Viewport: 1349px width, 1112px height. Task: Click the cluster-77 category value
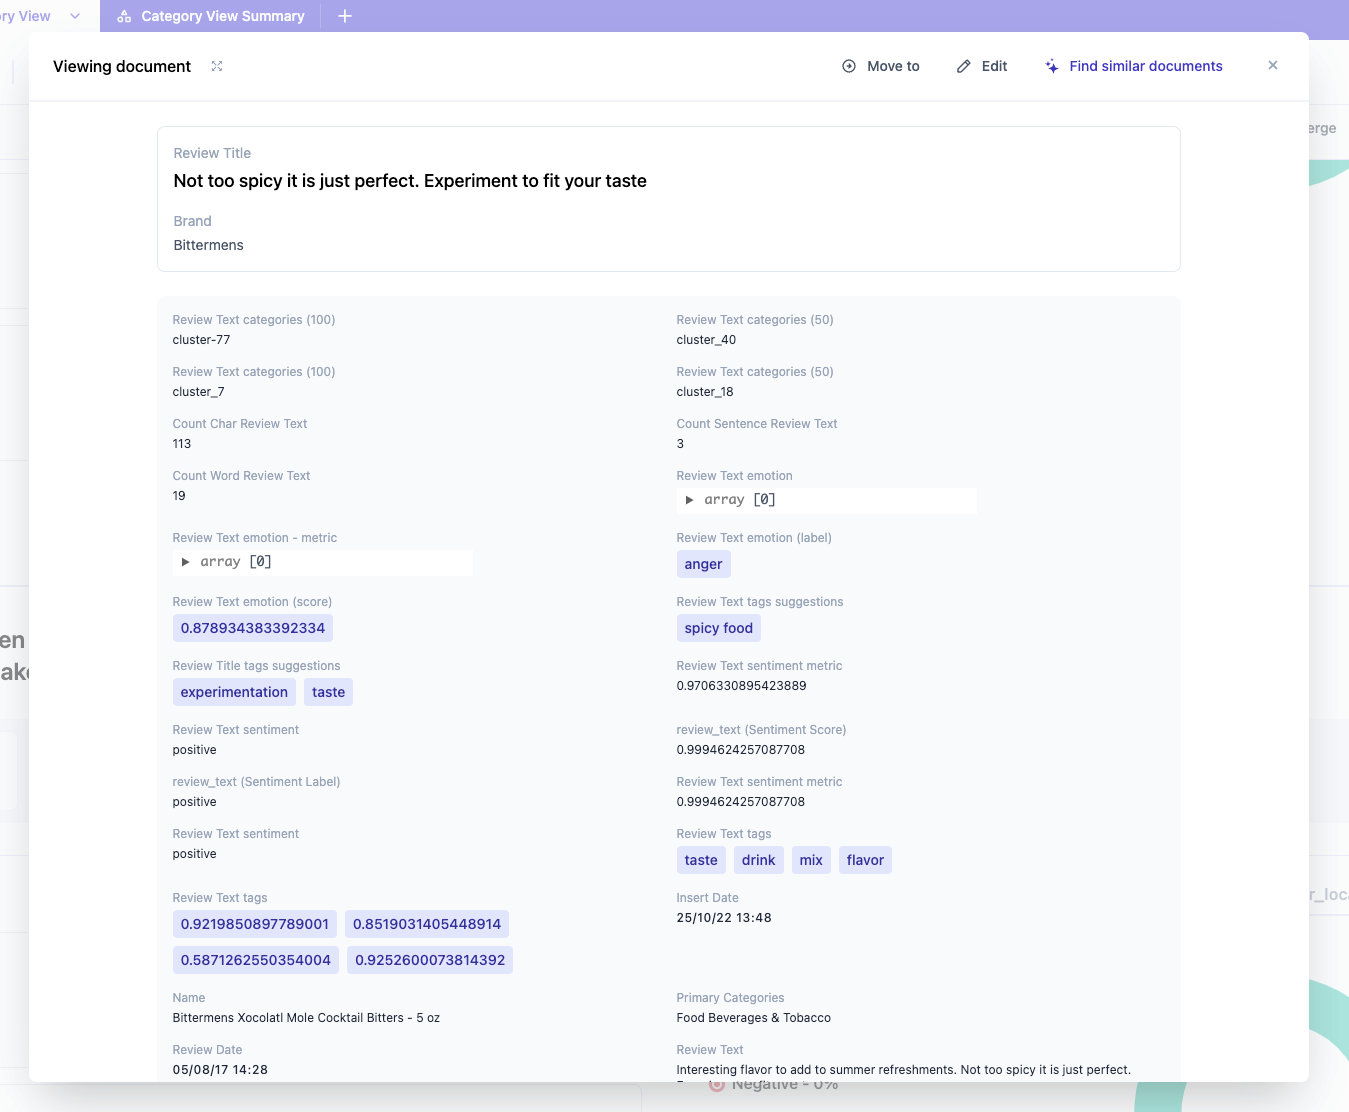pyautogui.click(x=201, y=340)
